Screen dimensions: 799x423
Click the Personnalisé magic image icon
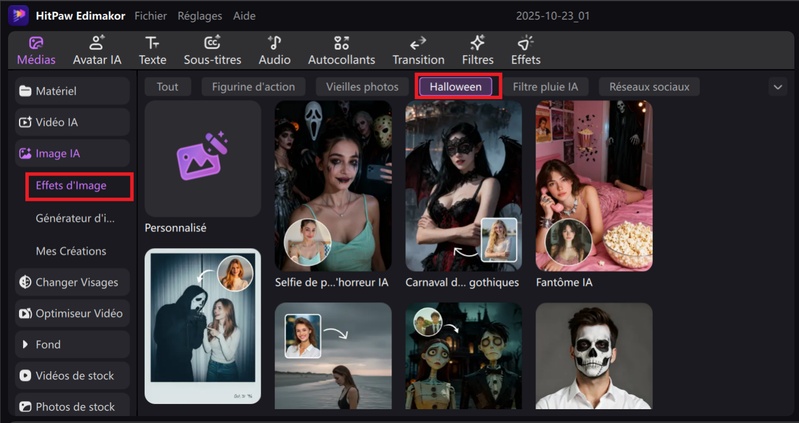[x=202, y=156]
